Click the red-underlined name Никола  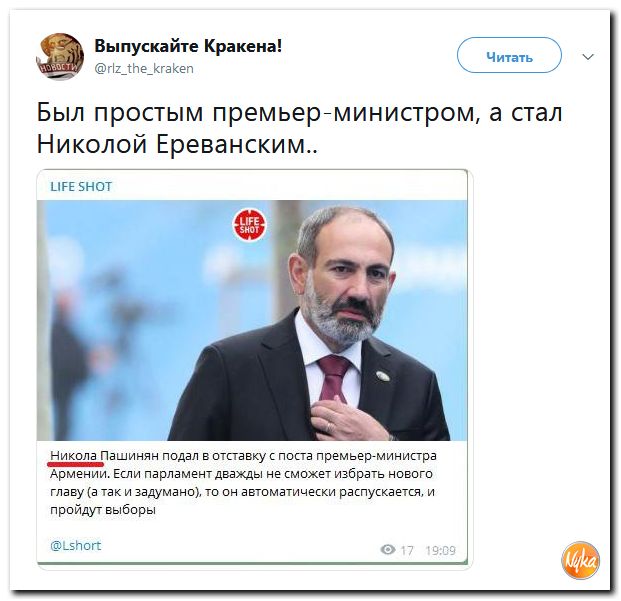pyautogui.click(x=74, y=456)
